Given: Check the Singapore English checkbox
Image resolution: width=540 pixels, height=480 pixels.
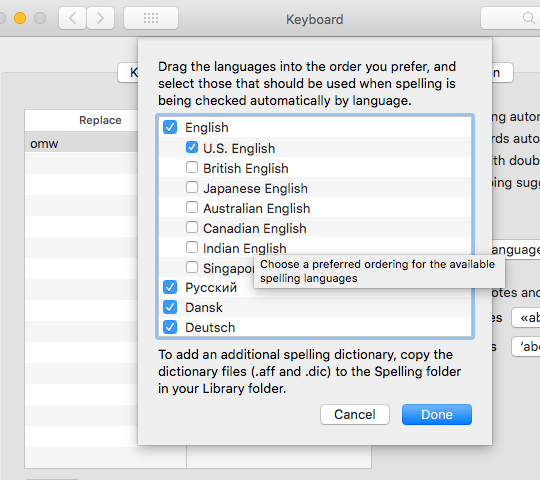Looking at the screenshot, I should pyautogui.click(x=192, y=267).
